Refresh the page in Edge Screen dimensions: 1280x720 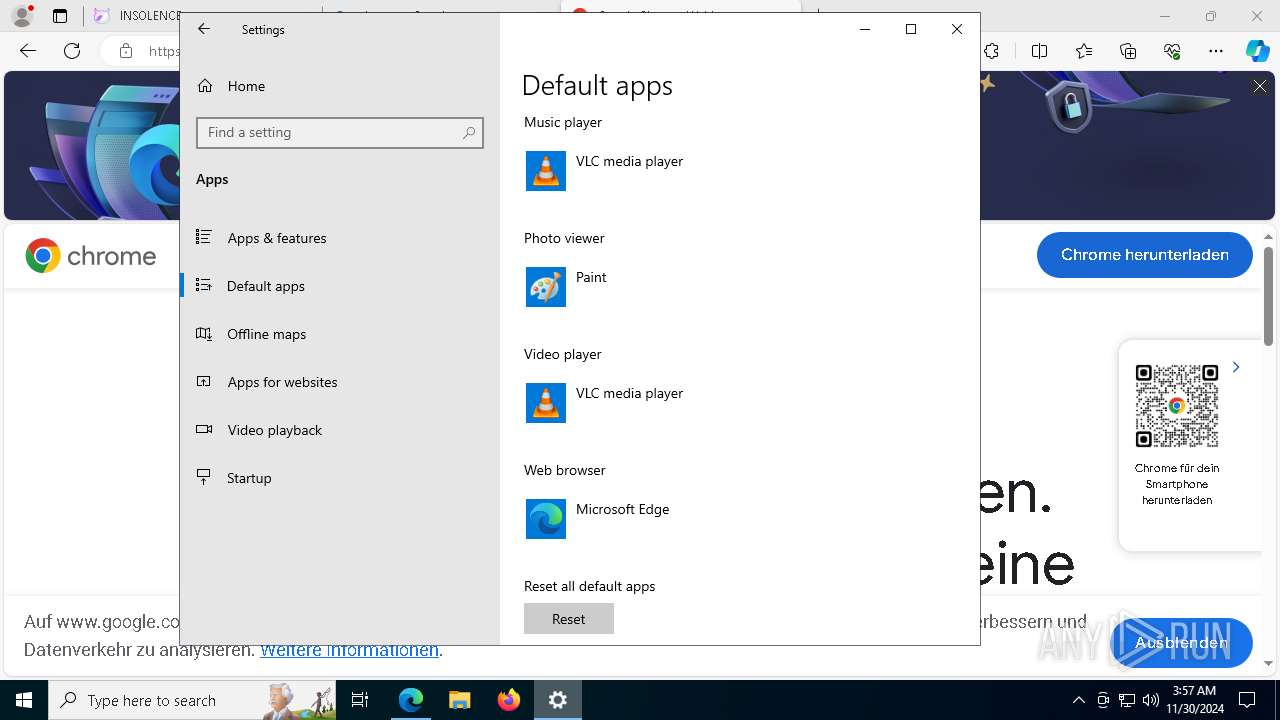pyautogui.click(x=72, y=51)
